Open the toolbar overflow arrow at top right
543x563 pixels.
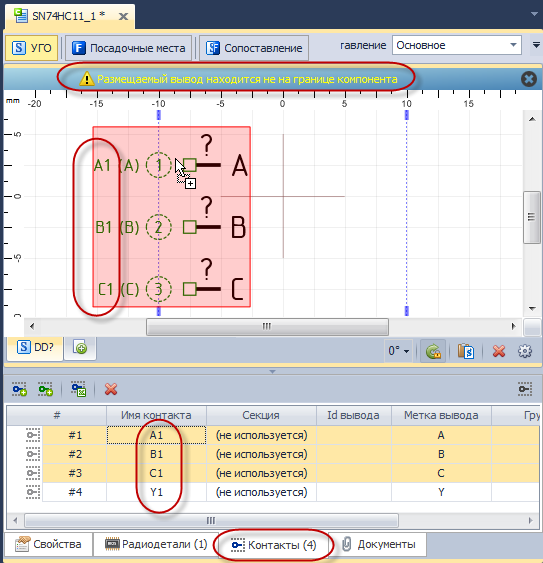click(536, 45)
